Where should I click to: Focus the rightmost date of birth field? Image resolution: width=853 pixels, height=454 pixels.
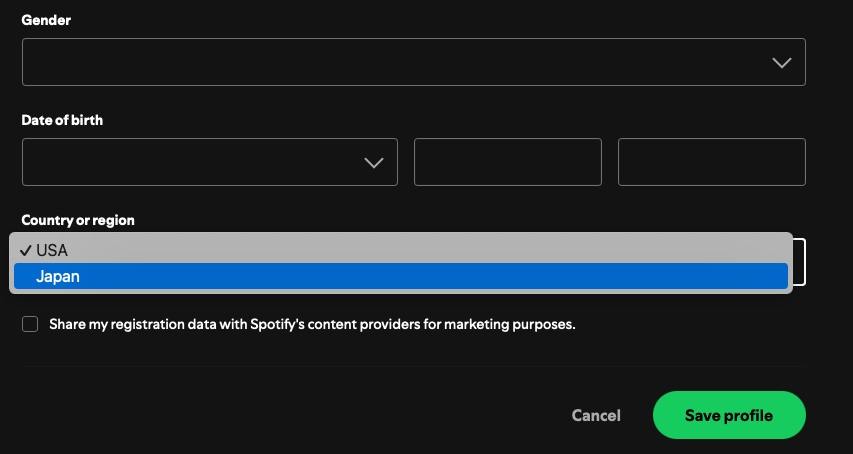[711, 162]
